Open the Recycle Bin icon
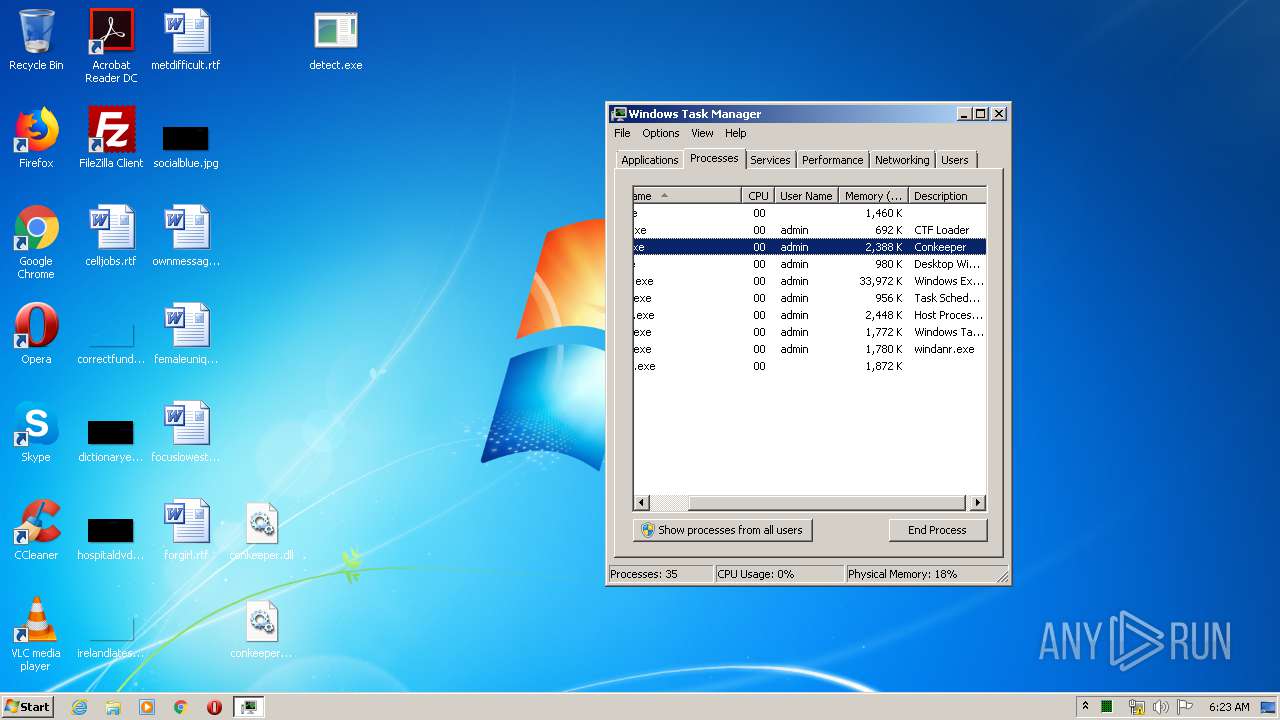The image size is (1280, 720). (x=36, y=40)
